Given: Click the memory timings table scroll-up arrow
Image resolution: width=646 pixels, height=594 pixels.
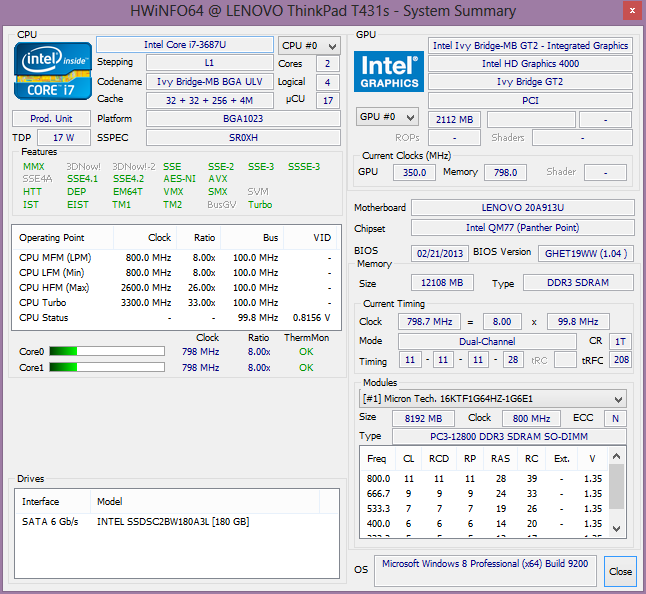Looking at the screenshot, I should pos(618,456).
